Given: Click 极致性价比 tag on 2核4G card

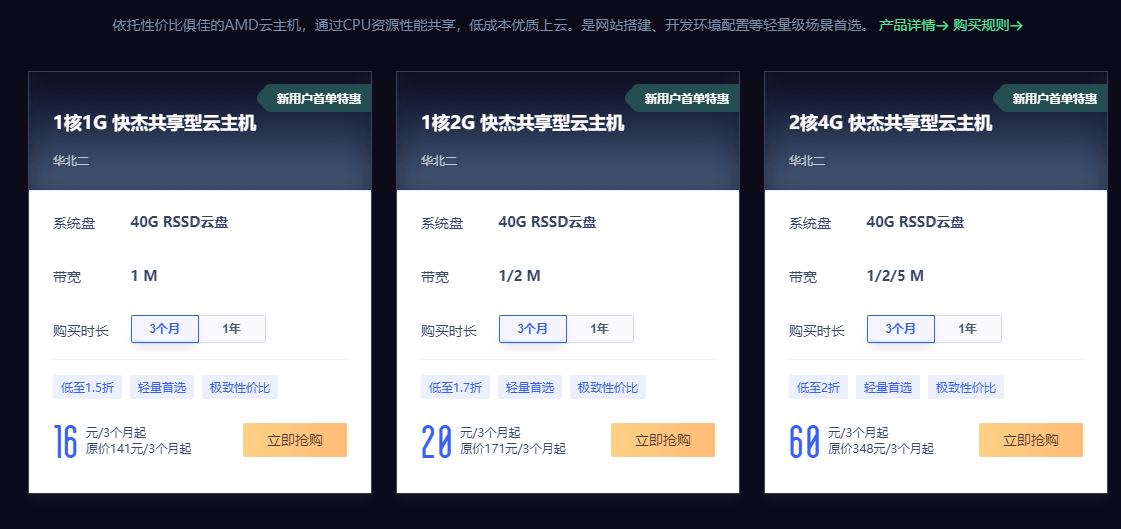Looking at the screenshot, I should coord(966,387).
